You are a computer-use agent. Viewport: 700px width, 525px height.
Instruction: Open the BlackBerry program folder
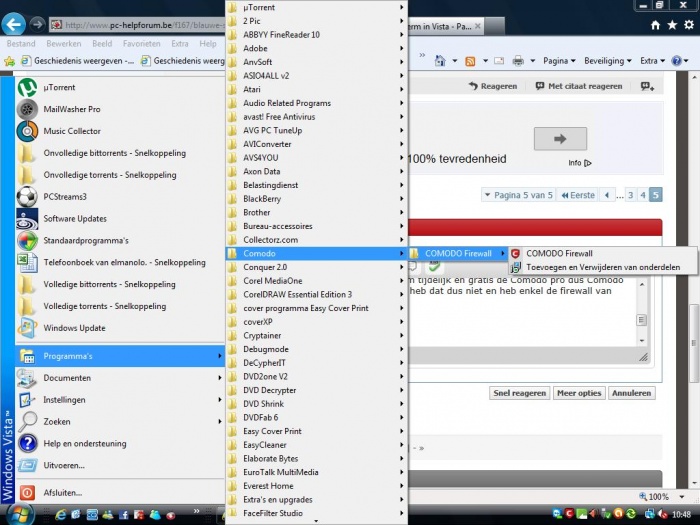317,199
